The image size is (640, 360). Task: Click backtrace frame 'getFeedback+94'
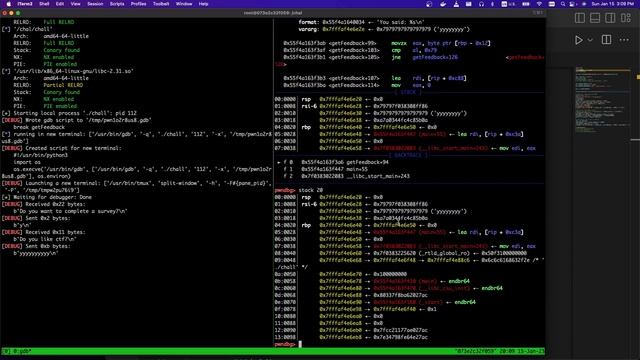pyautogui.click(x=333, y=162)
